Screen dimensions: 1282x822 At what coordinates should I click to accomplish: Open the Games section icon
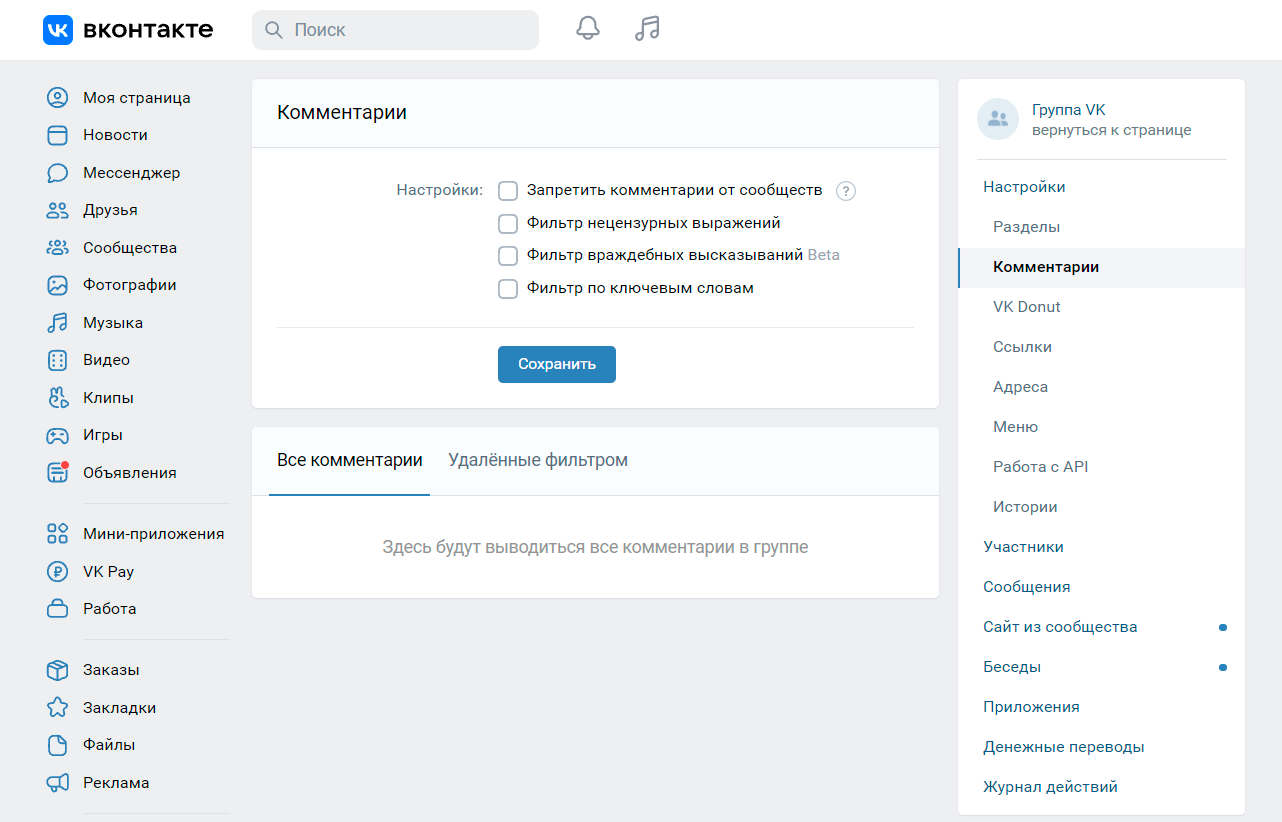pos(58,435)
